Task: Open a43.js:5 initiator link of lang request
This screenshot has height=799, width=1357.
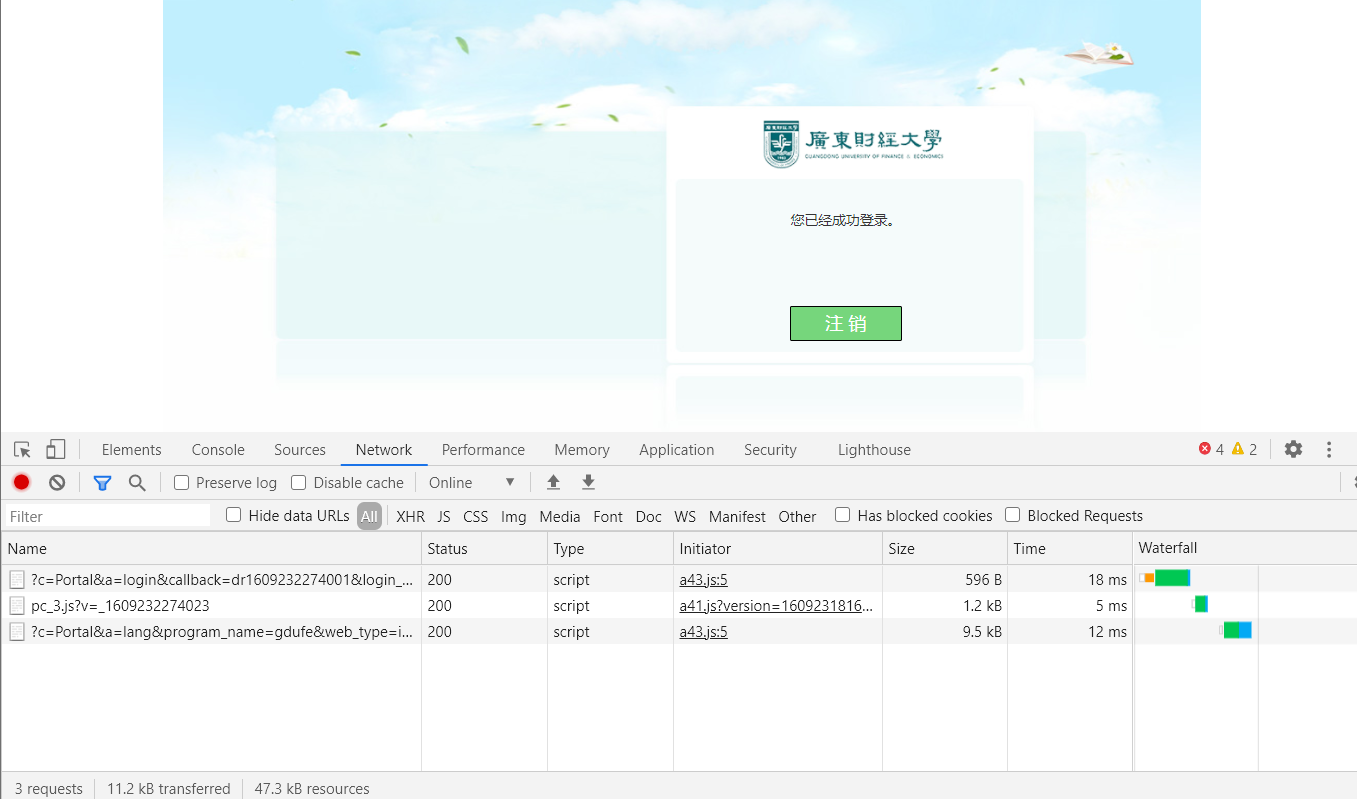Action: (703, 631)
